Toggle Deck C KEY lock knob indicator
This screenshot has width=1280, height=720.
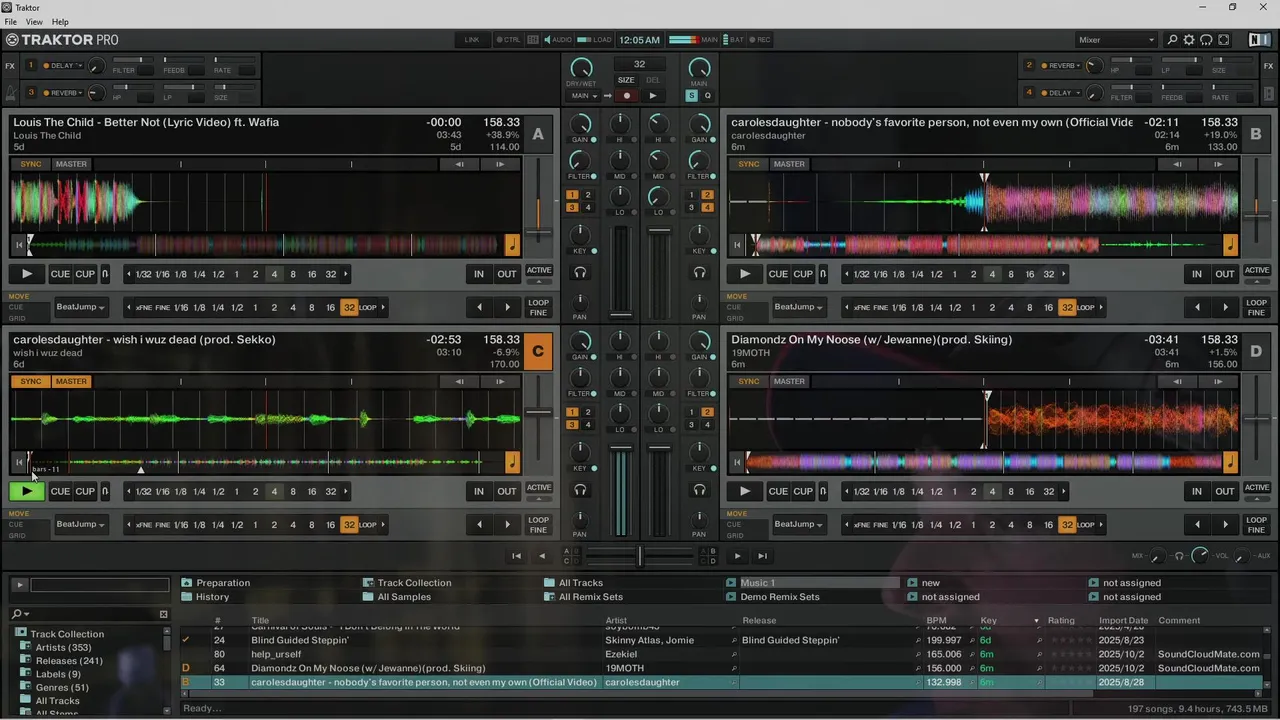click(593, 468)
